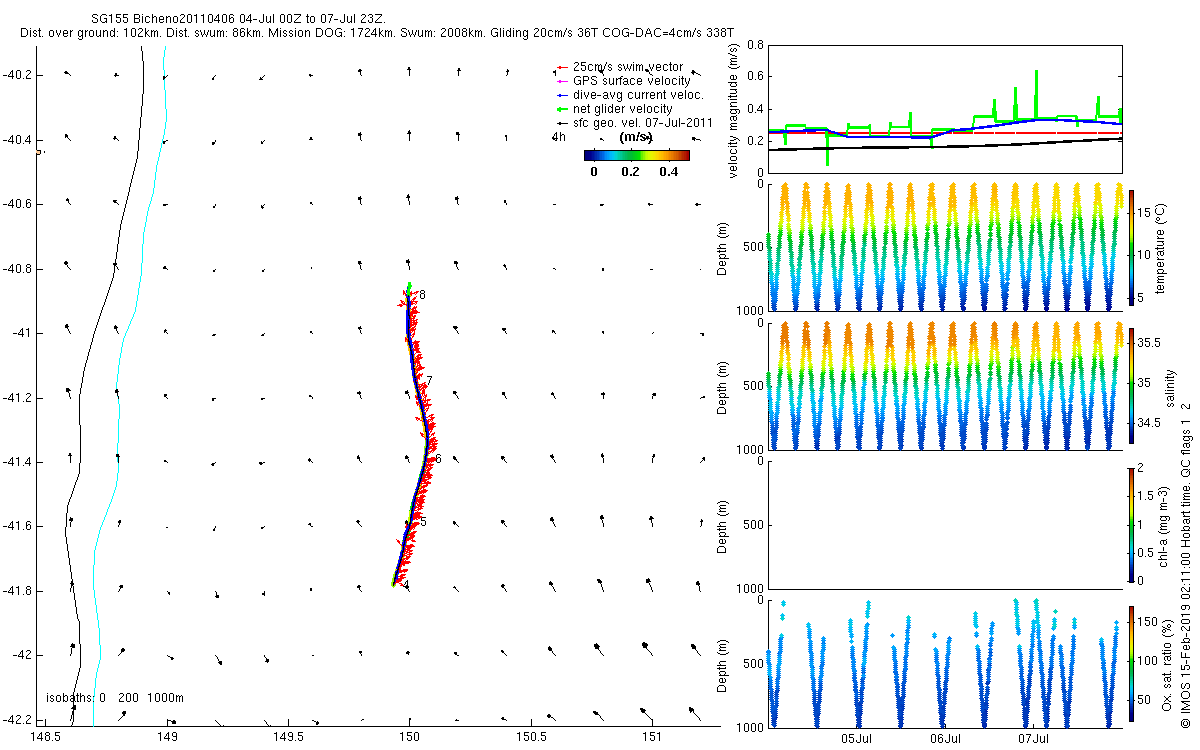Click the empty chl-a depth plot

(x=945, y=524)
